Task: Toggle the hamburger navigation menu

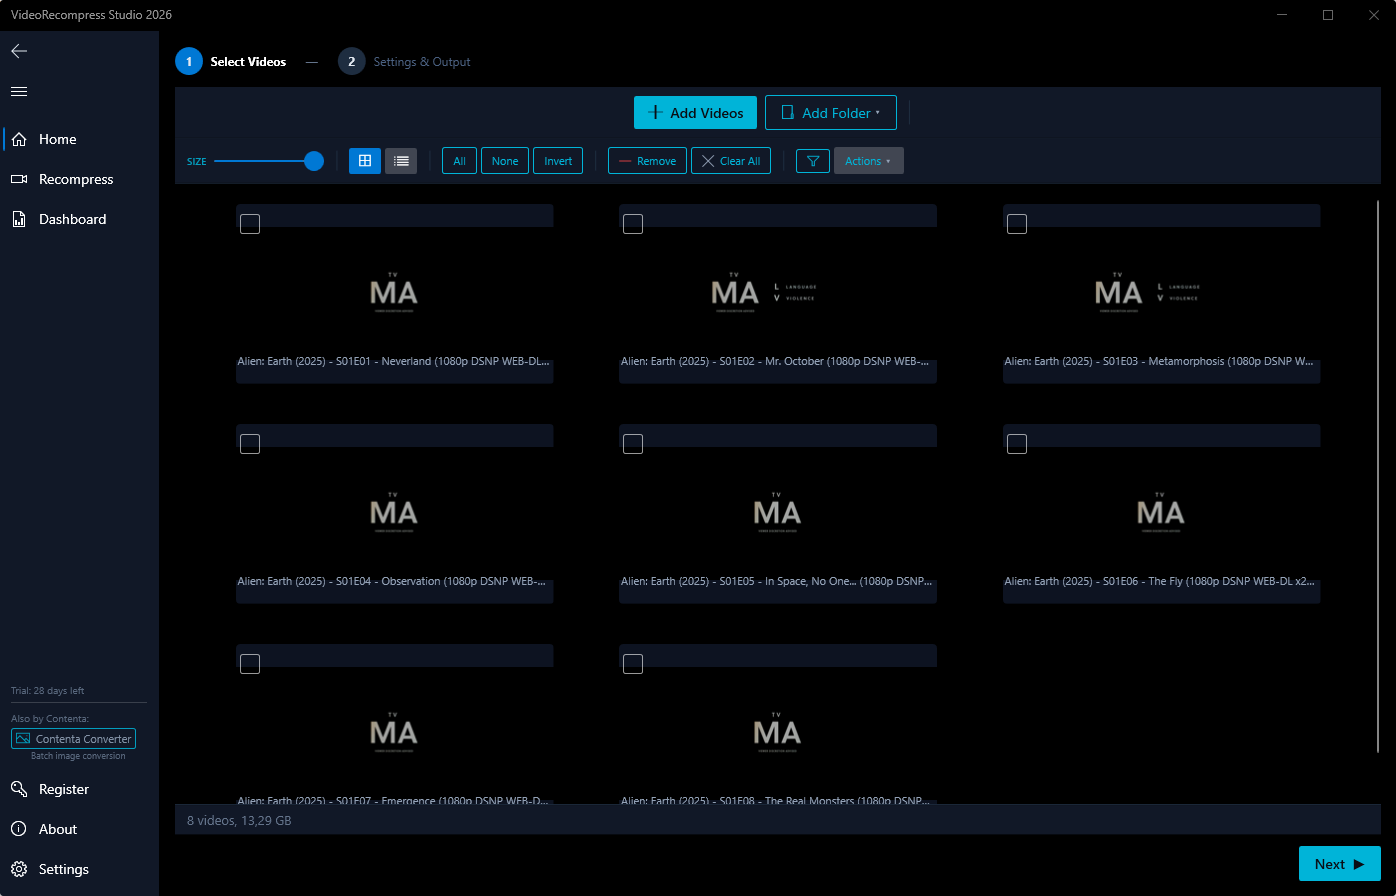Action: pos(19,91)
